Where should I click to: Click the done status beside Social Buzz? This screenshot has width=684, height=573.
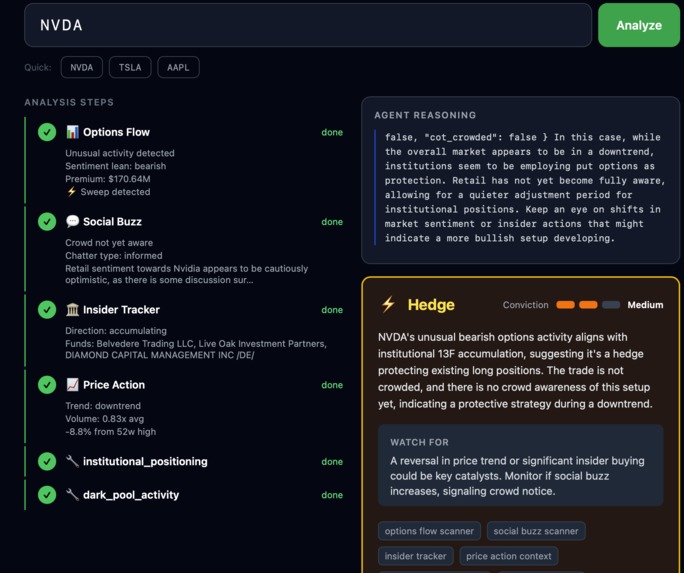pos(332,222)
